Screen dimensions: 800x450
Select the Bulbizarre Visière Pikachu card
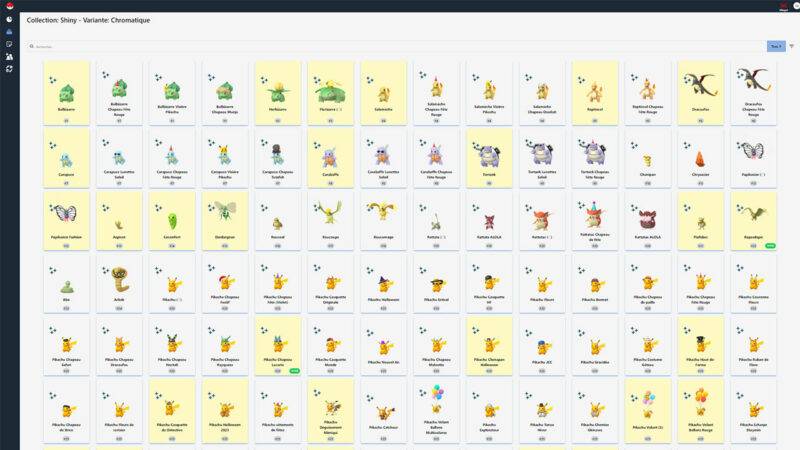172,93
